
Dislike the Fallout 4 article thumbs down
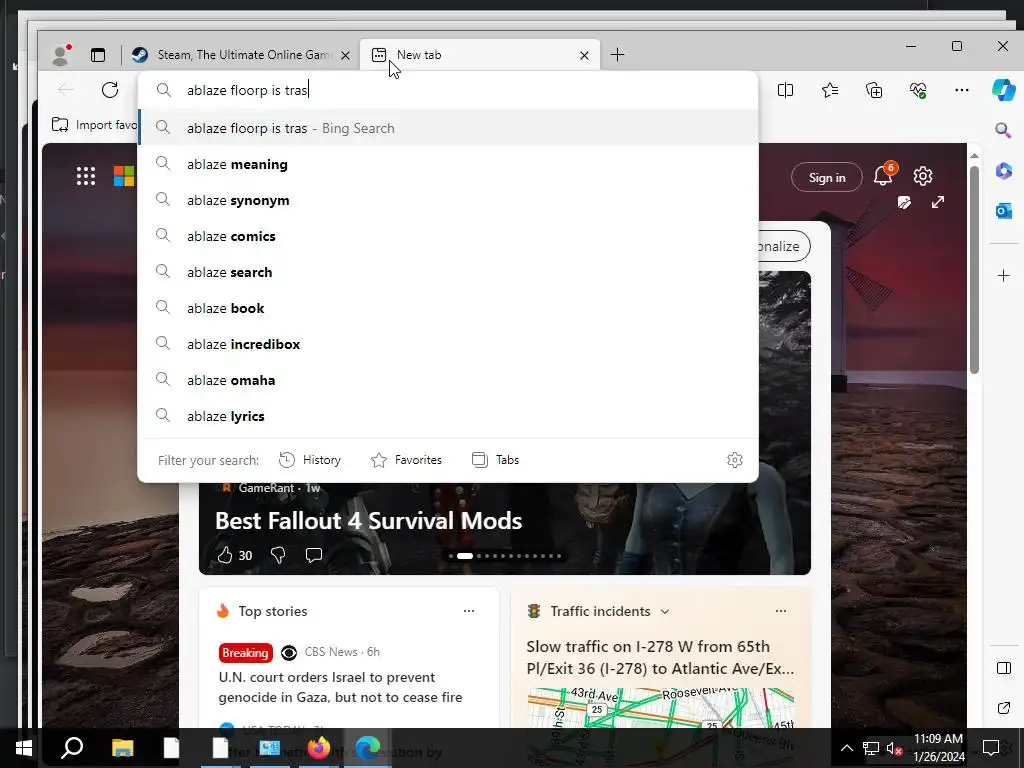[x=278, y=555]
